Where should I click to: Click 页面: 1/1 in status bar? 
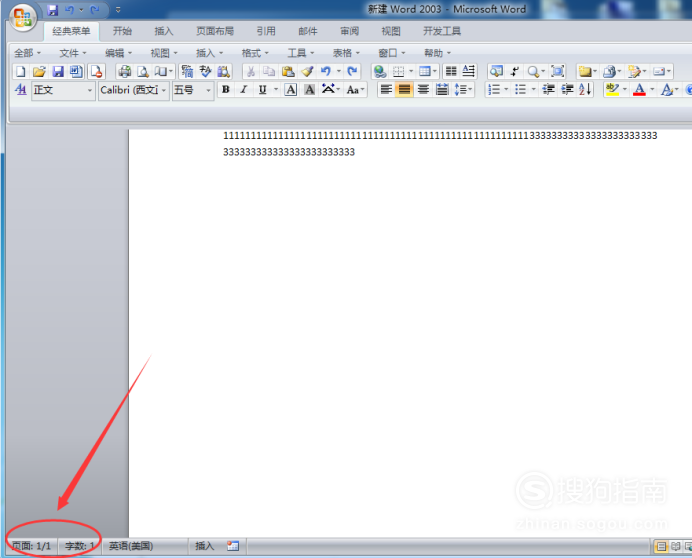pyautogui.click(x=31, y=546)
